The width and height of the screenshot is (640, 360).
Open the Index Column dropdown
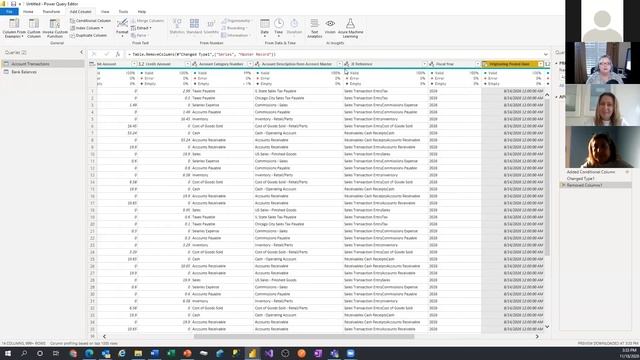click(x=87, y=28)
